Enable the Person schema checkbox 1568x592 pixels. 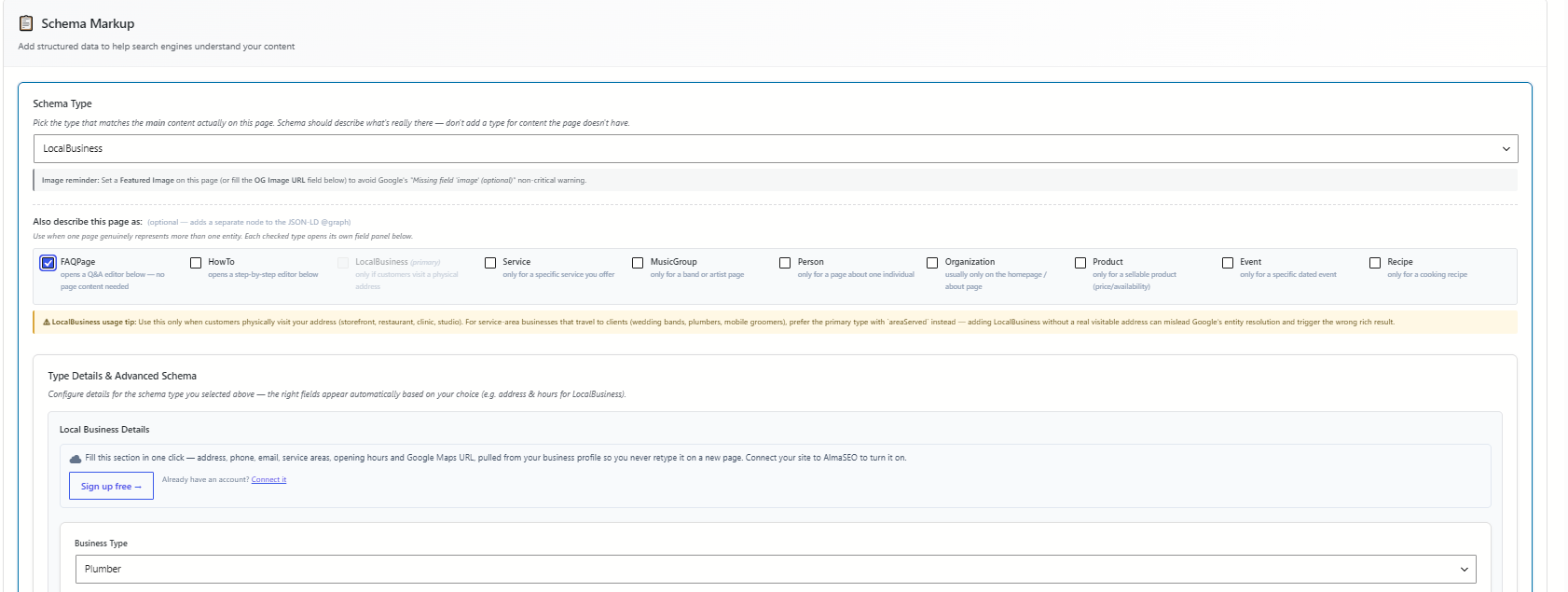point(786,263)
